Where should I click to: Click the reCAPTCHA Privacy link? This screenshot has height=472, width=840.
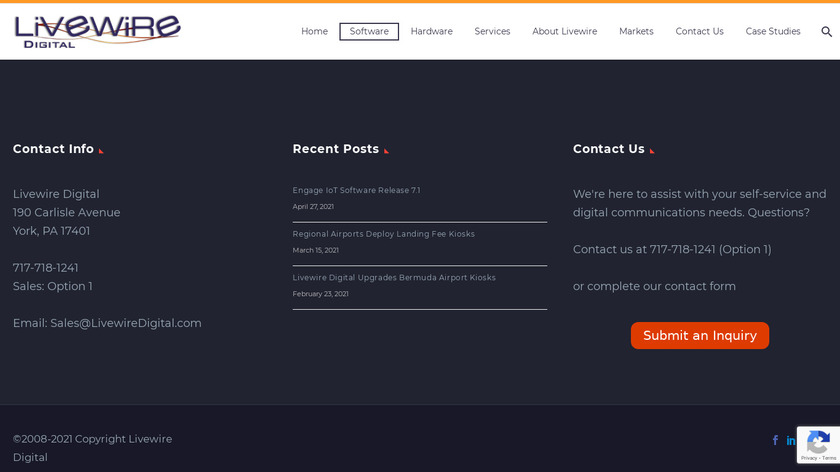tap(808, 458)
